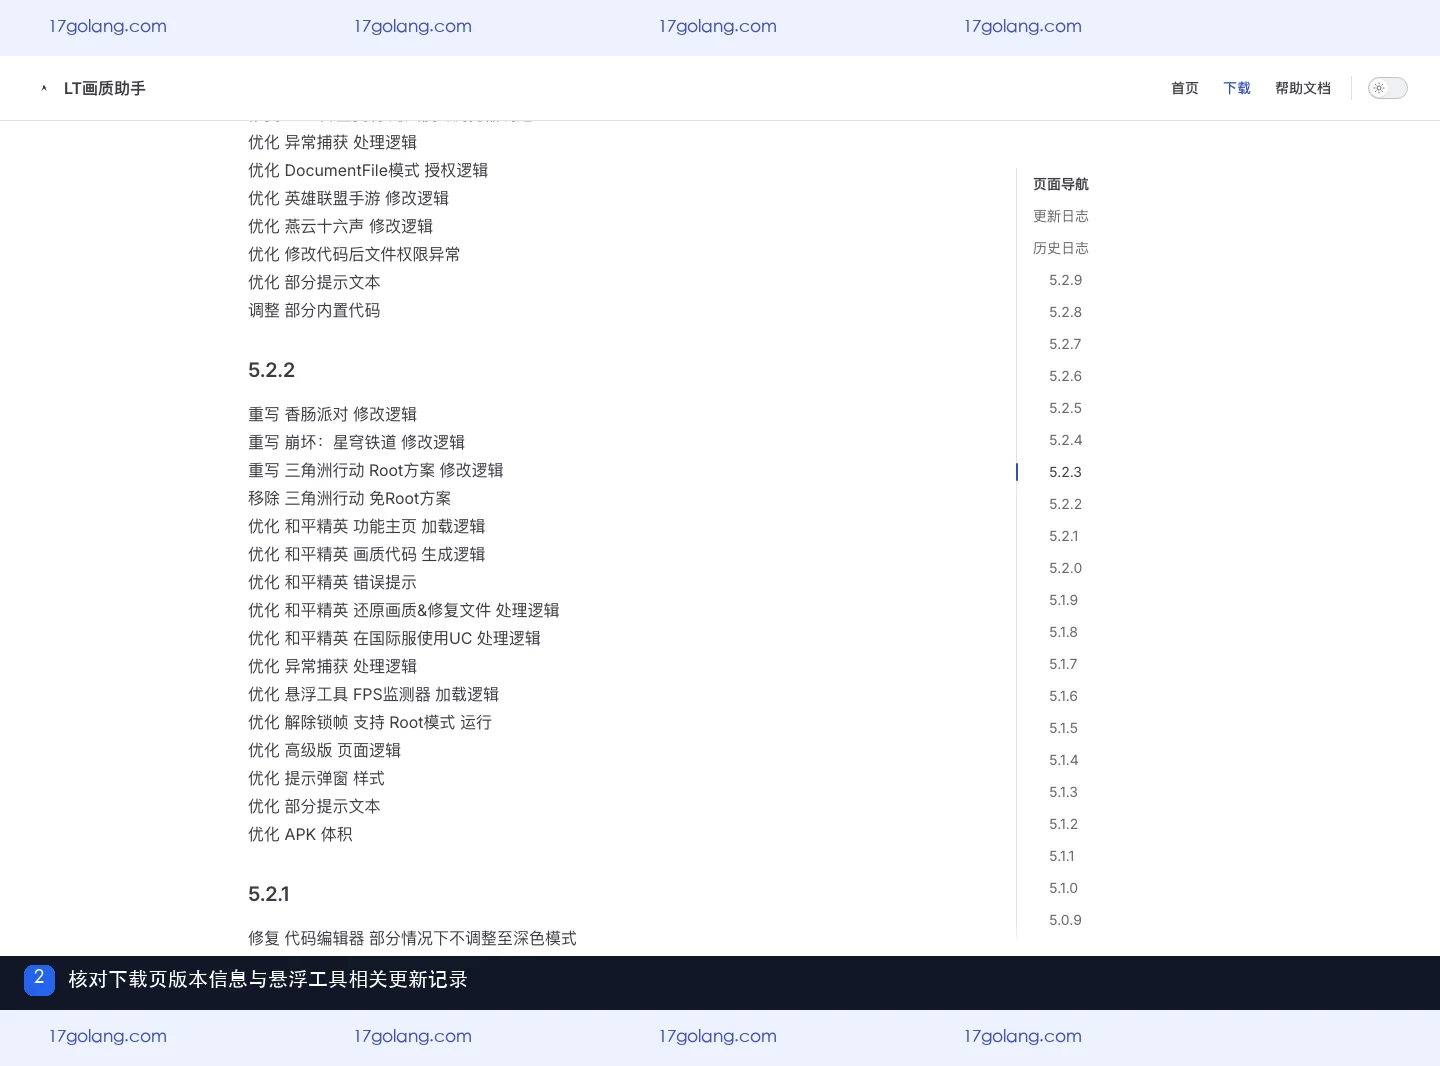The image size is (1440, 1066).
Task: Select the 5.1.7 page navigation link
Action: point(1064,664)
